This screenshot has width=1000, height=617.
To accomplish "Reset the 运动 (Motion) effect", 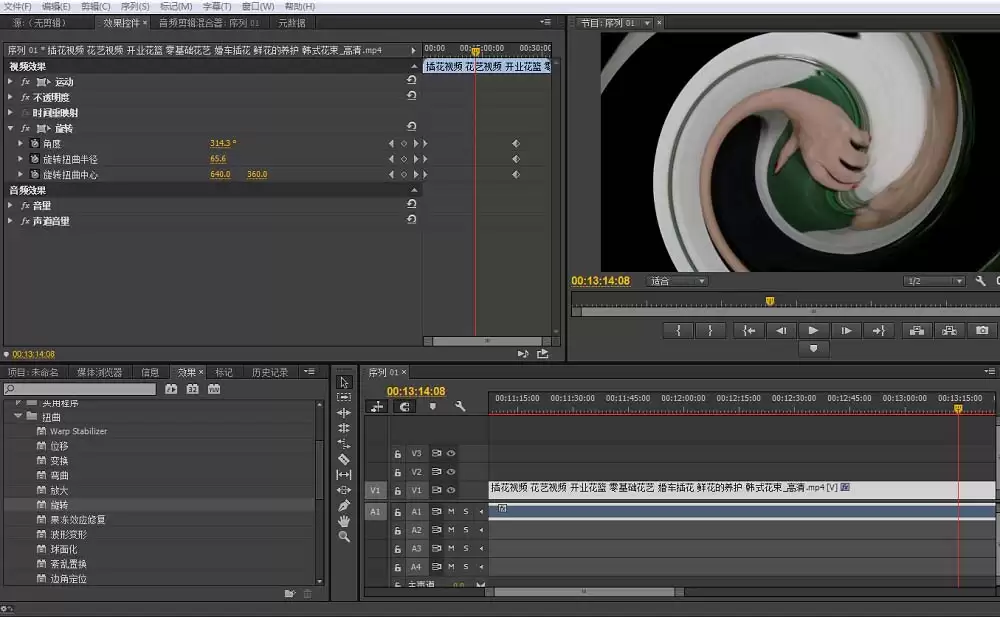I will pyautogui.click(x=411, y=81).
